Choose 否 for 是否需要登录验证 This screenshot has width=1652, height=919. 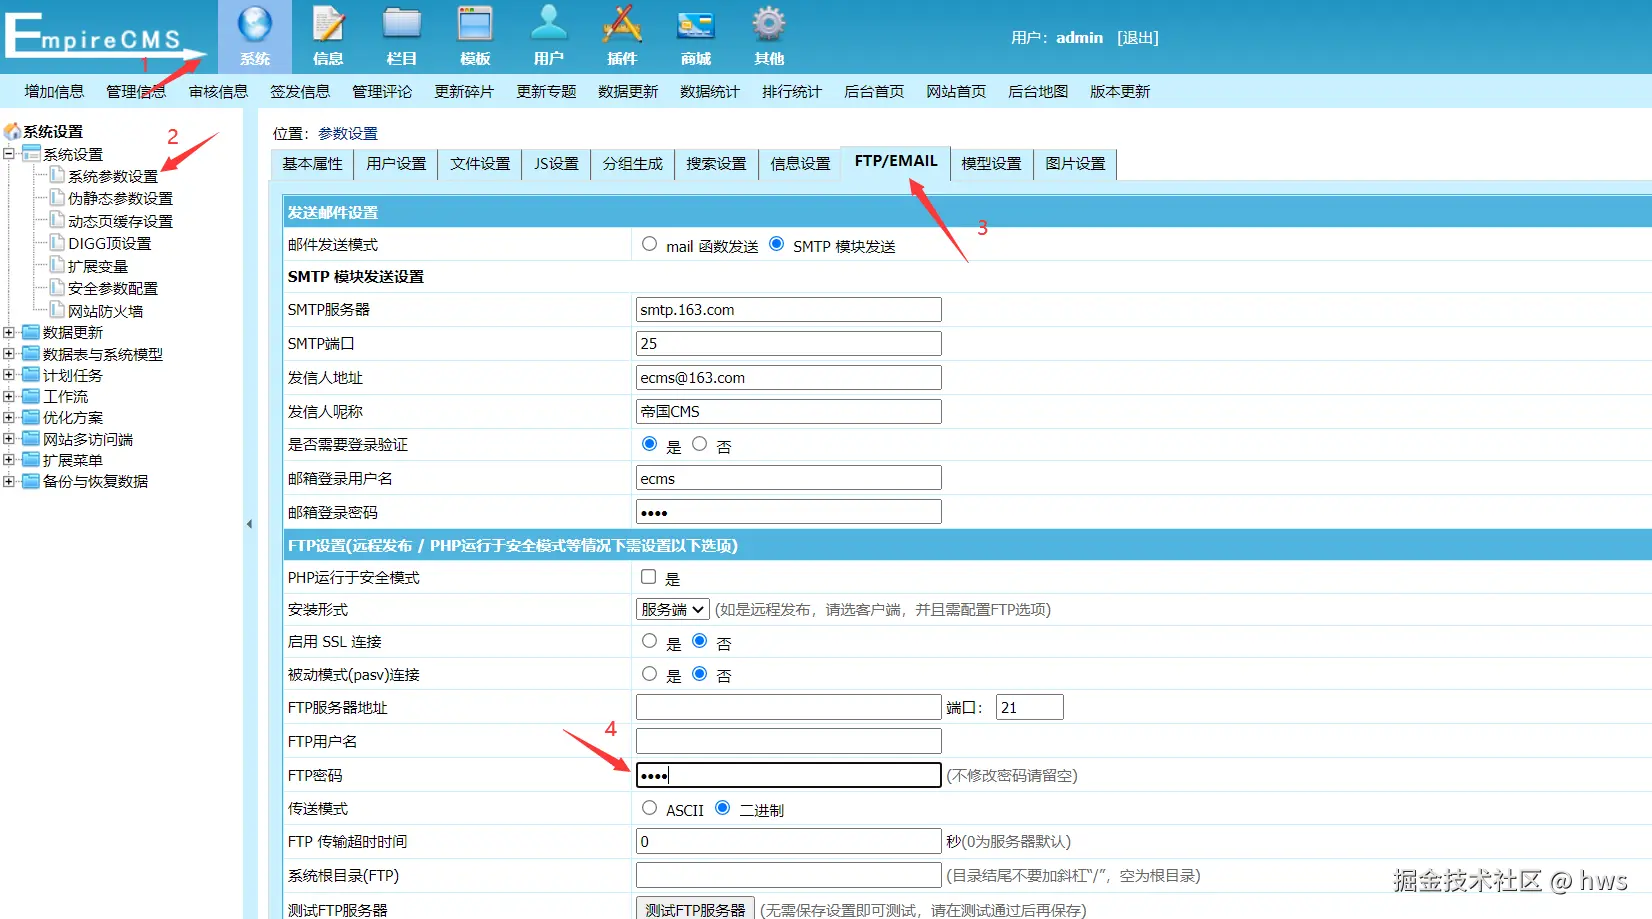click(x=700, y=444)
